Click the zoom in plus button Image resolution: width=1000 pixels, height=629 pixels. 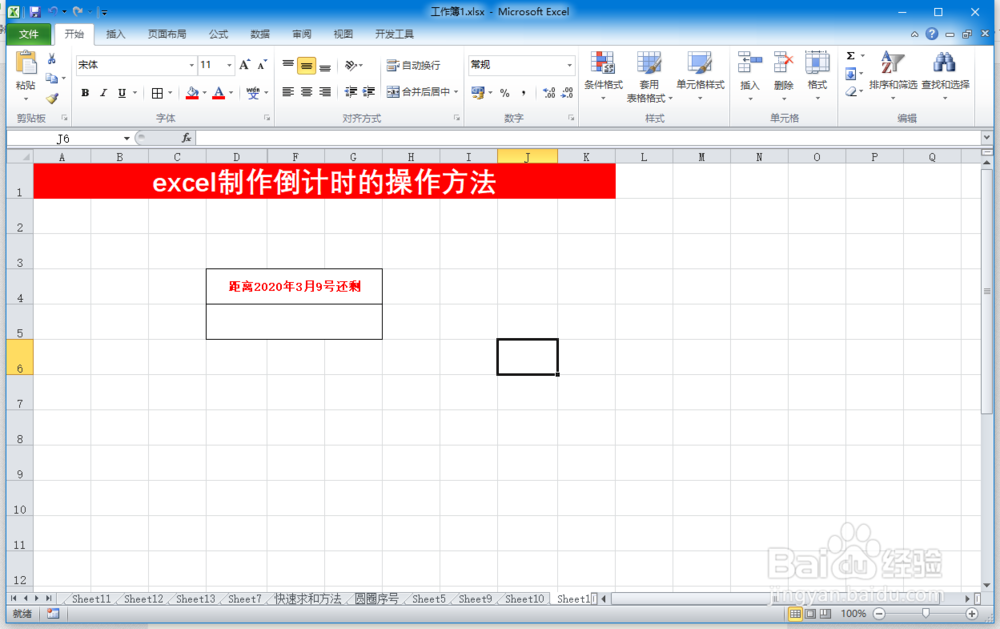pyautogui.click(x=972, y=614)
